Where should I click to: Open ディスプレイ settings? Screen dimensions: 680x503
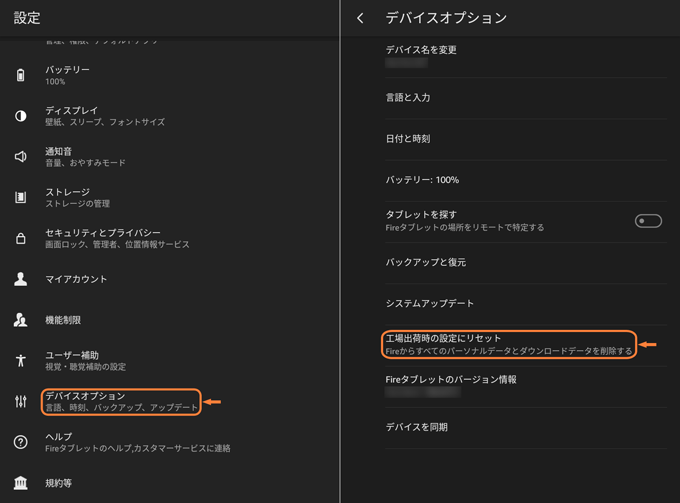click(x=170, y=116)
